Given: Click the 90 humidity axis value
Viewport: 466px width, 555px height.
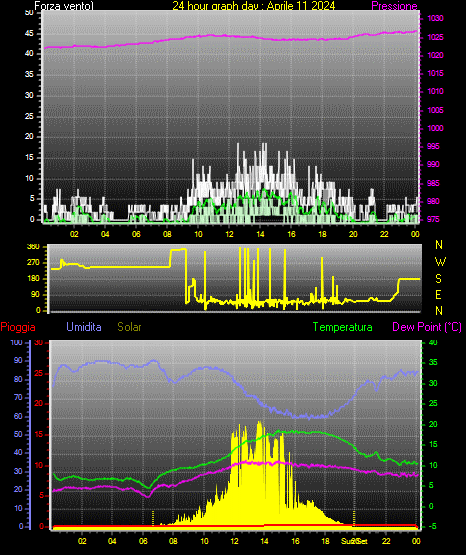Looking at the screenshot, I should pyautogui.click(x=18, y=360).
